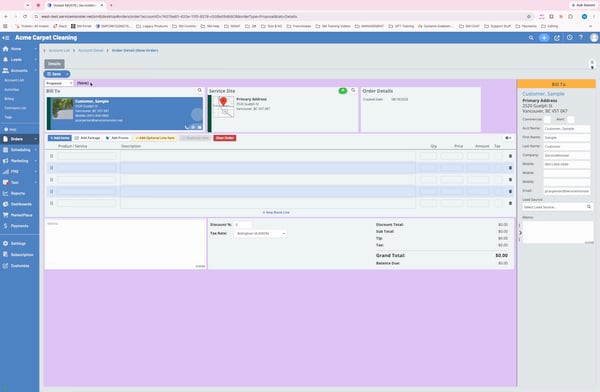This screenshot has width=600, height=392.
Task: Expand the Orders sidebar chevron
Action: point(36,139)
